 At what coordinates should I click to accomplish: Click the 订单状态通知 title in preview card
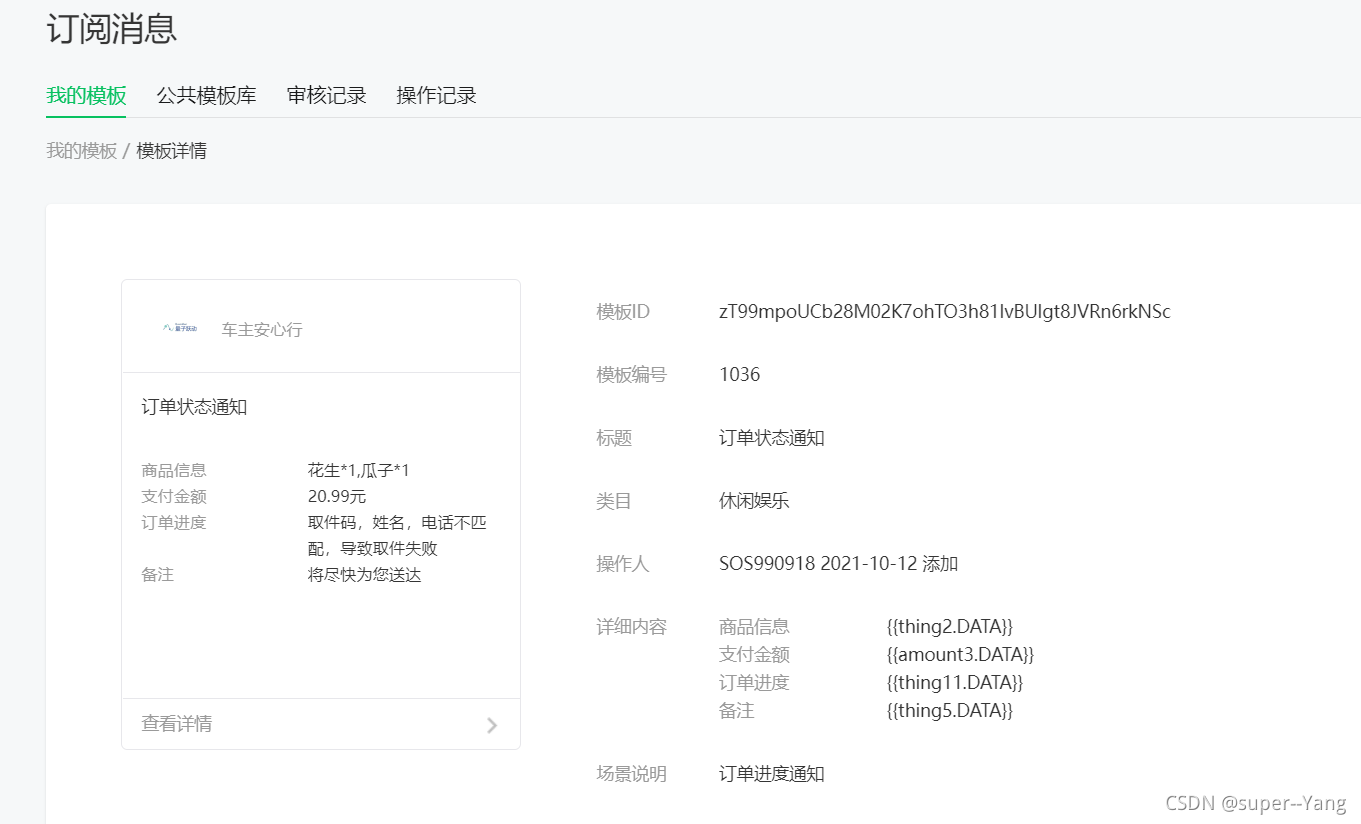coord(194,407)
